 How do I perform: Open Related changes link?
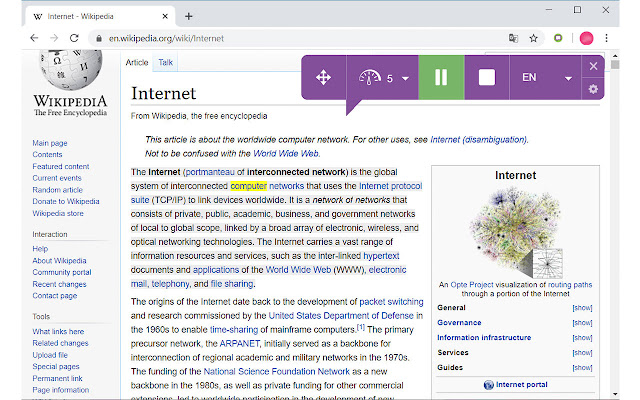pos(60,343)
